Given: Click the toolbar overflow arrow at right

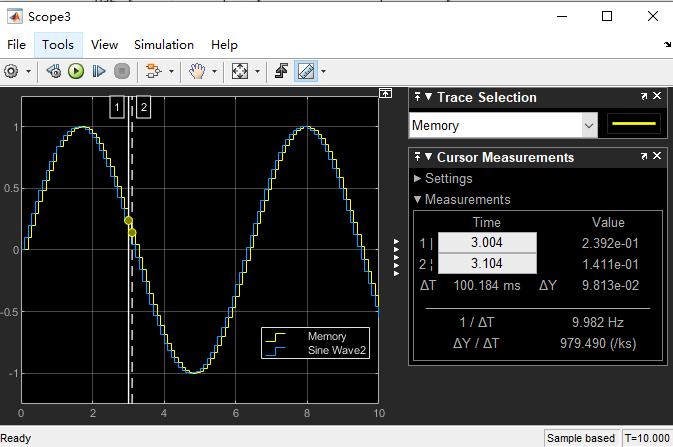Looking at the screenshot, I should click(667, 45).
